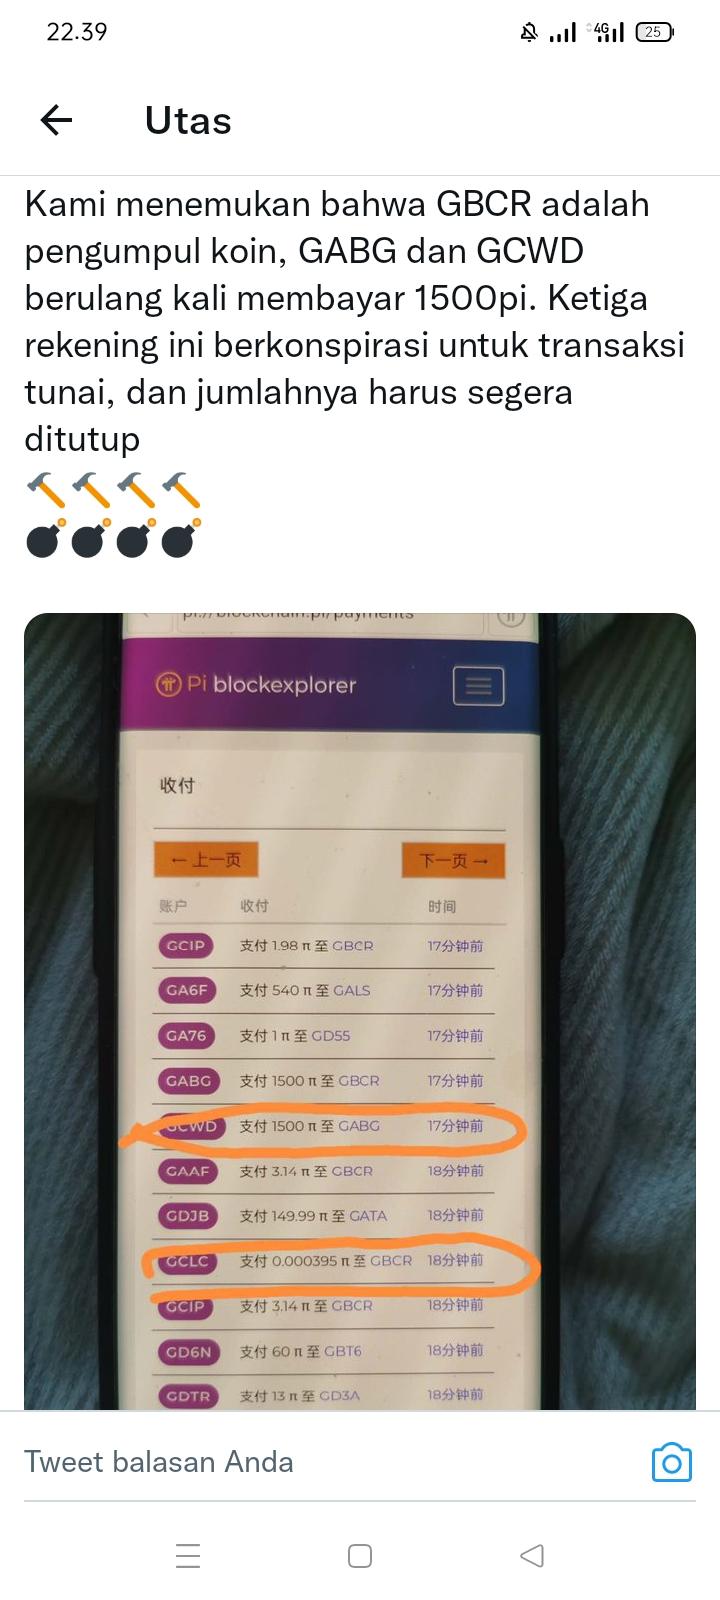Tap the Android back triangle button
This screenshot has width=720, height=1600.
pos(532,1556)
